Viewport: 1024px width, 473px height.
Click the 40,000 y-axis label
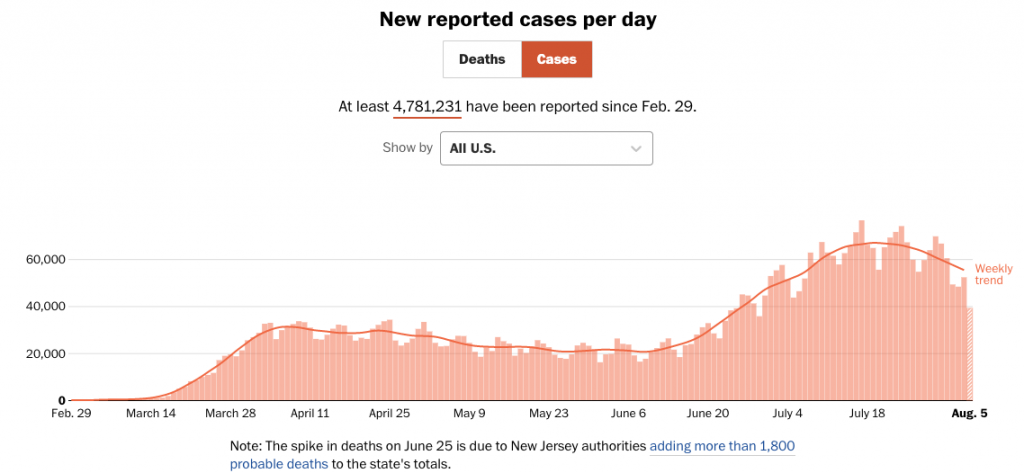point(44,307)
